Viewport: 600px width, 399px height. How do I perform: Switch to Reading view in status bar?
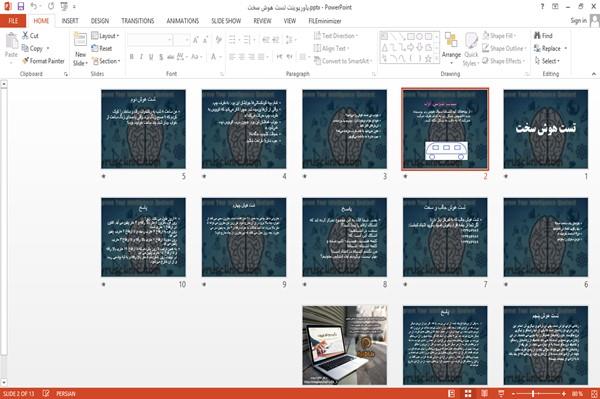[x=484, y=394]
